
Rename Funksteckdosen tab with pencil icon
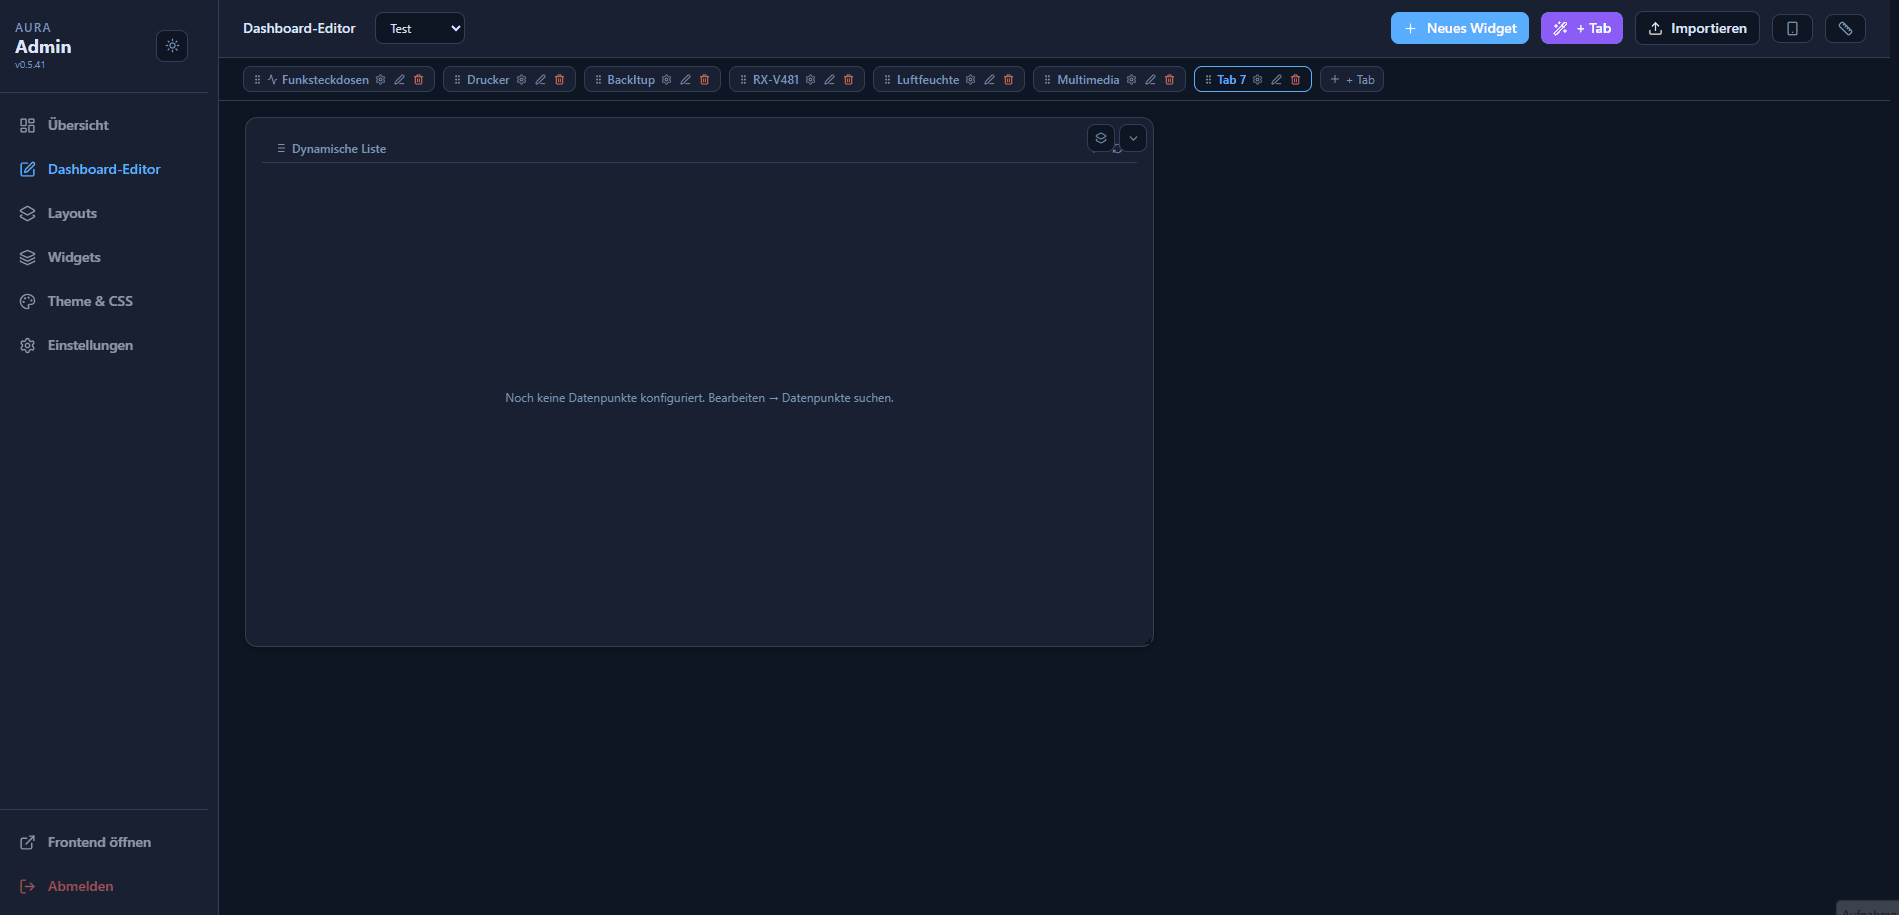(400, 80)
